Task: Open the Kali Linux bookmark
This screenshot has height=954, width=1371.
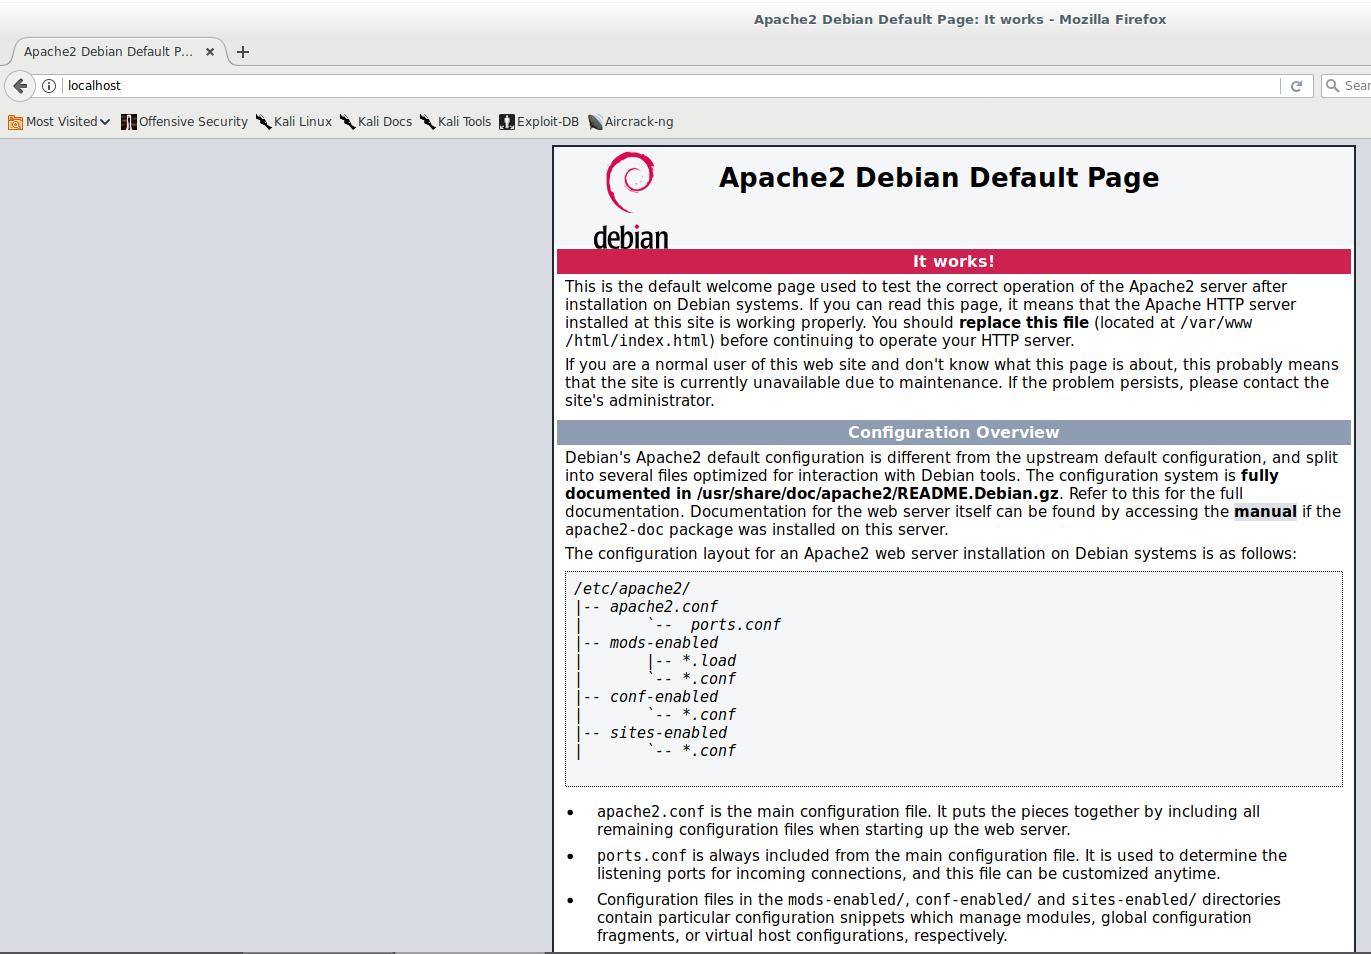Action: (294, 122)
